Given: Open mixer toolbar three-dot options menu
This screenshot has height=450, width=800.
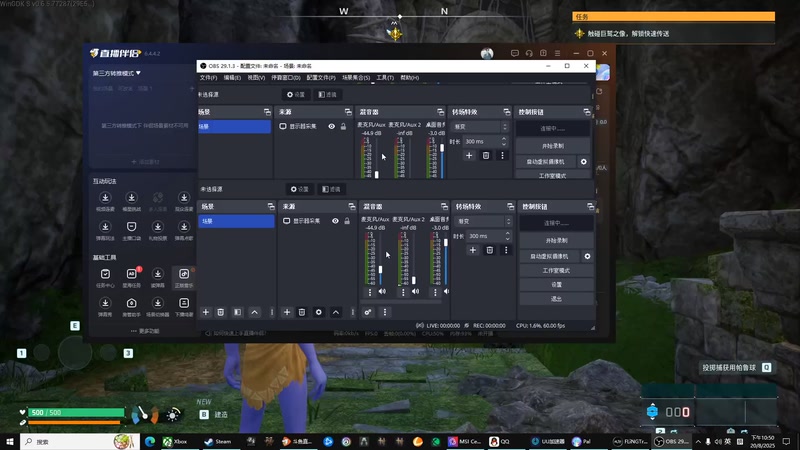Looking at the screenshot, I should click(x=385, y=312).
